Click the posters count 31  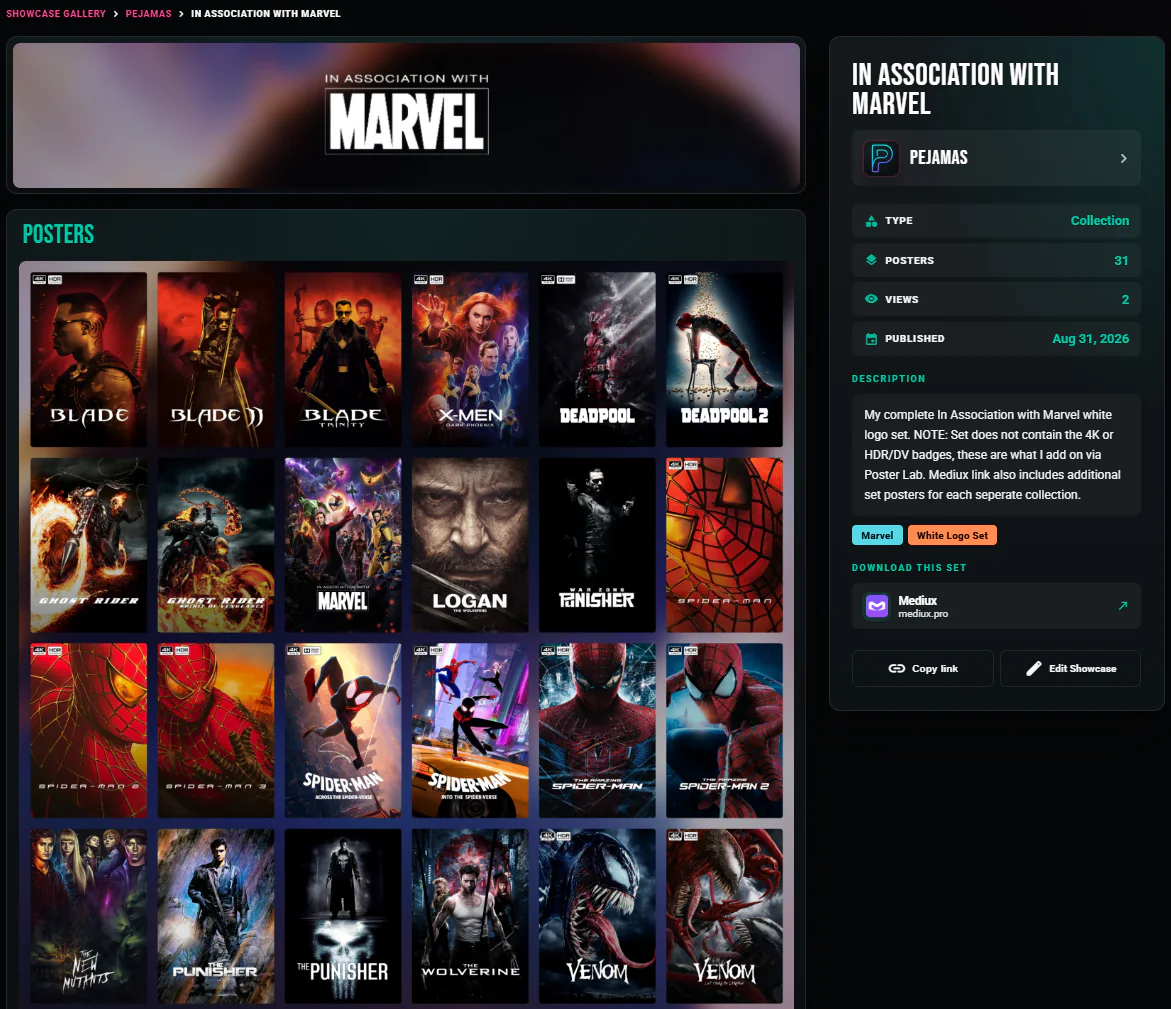click(x=1121, y=261)
